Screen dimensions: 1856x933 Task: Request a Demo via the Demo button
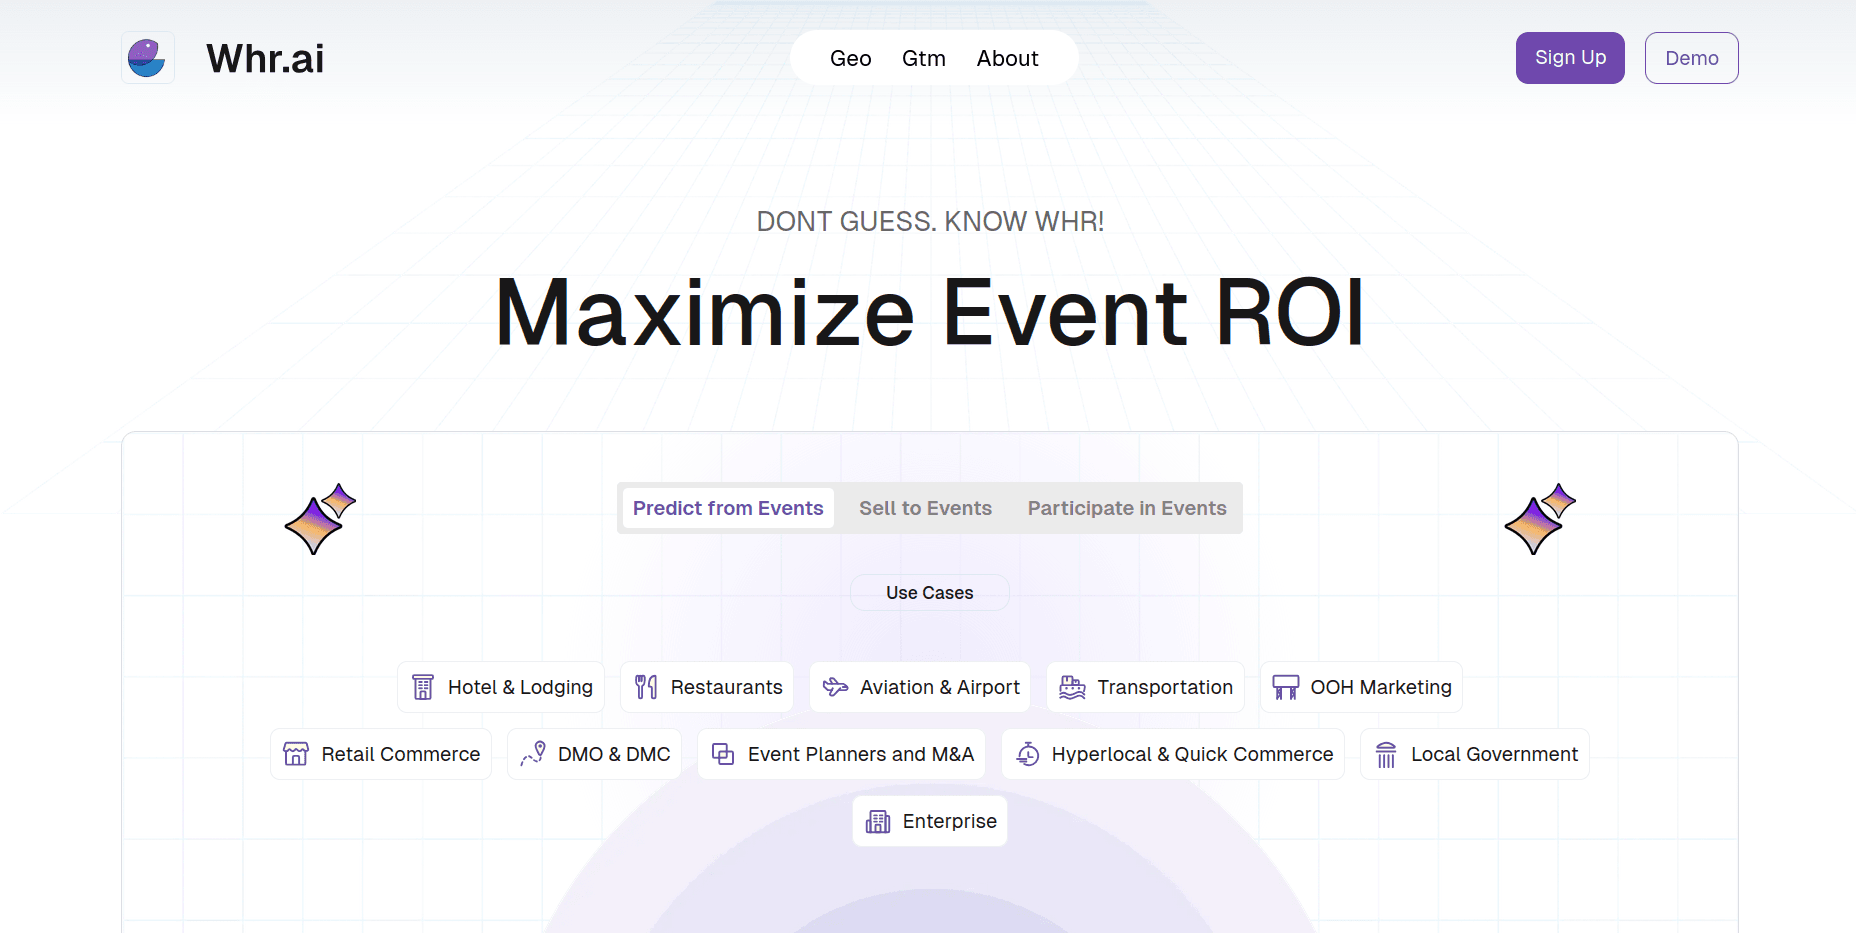[1692, 58]
